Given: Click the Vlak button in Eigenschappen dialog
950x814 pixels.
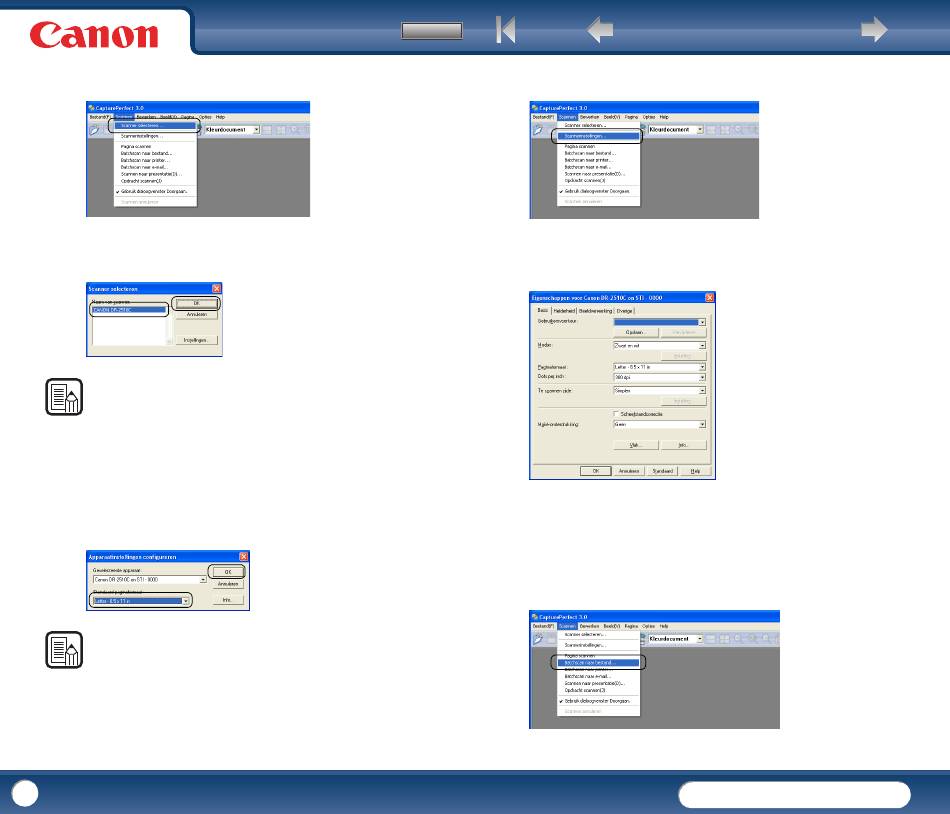Looking at the screenshot, I should coord(636,445).
